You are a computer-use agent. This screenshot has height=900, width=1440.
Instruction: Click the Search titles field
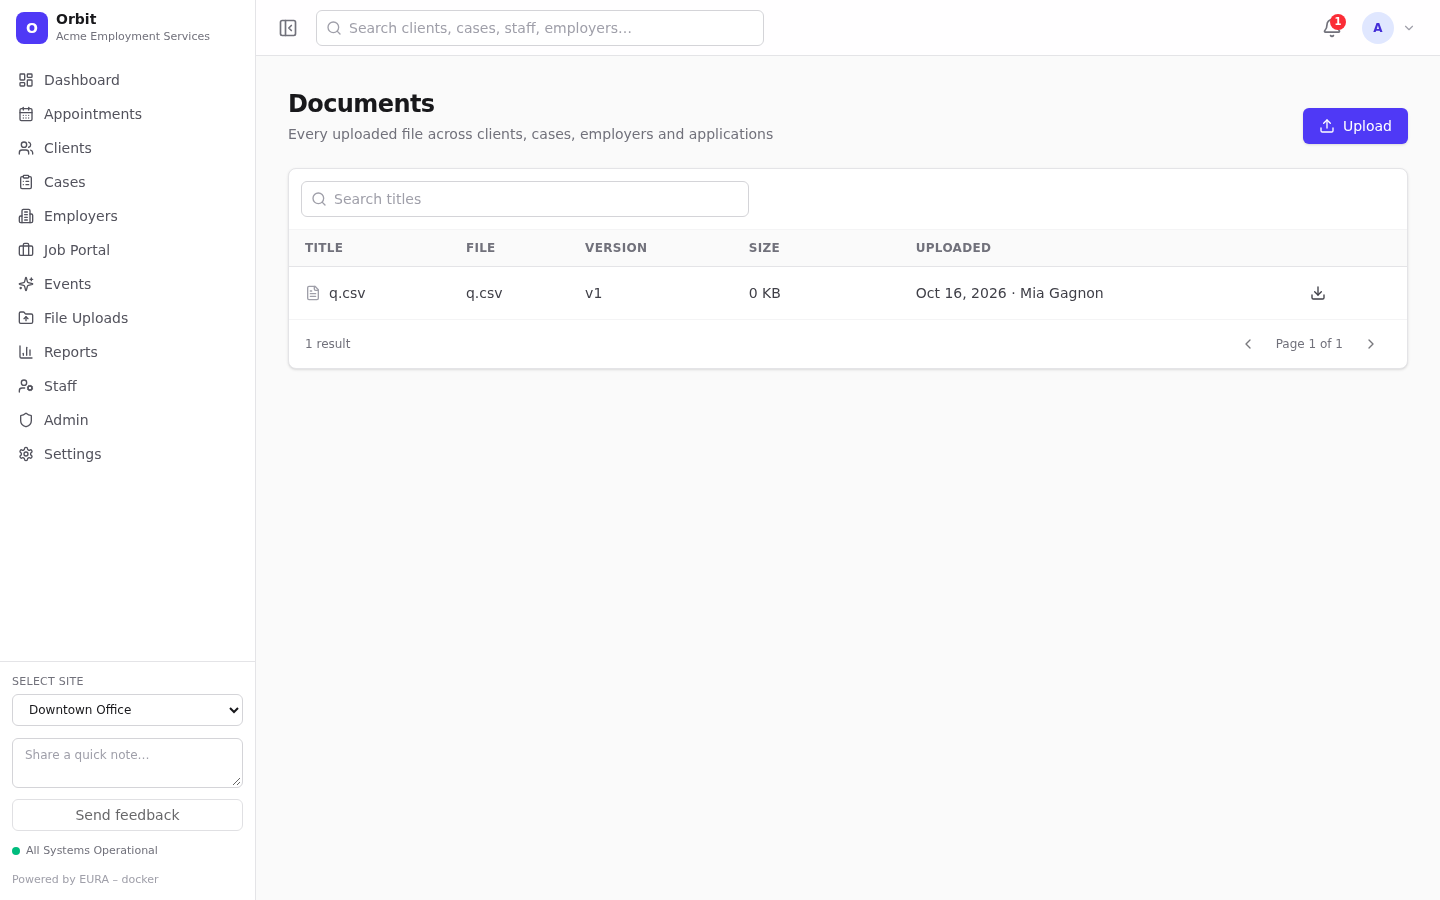tap(525, 199)
